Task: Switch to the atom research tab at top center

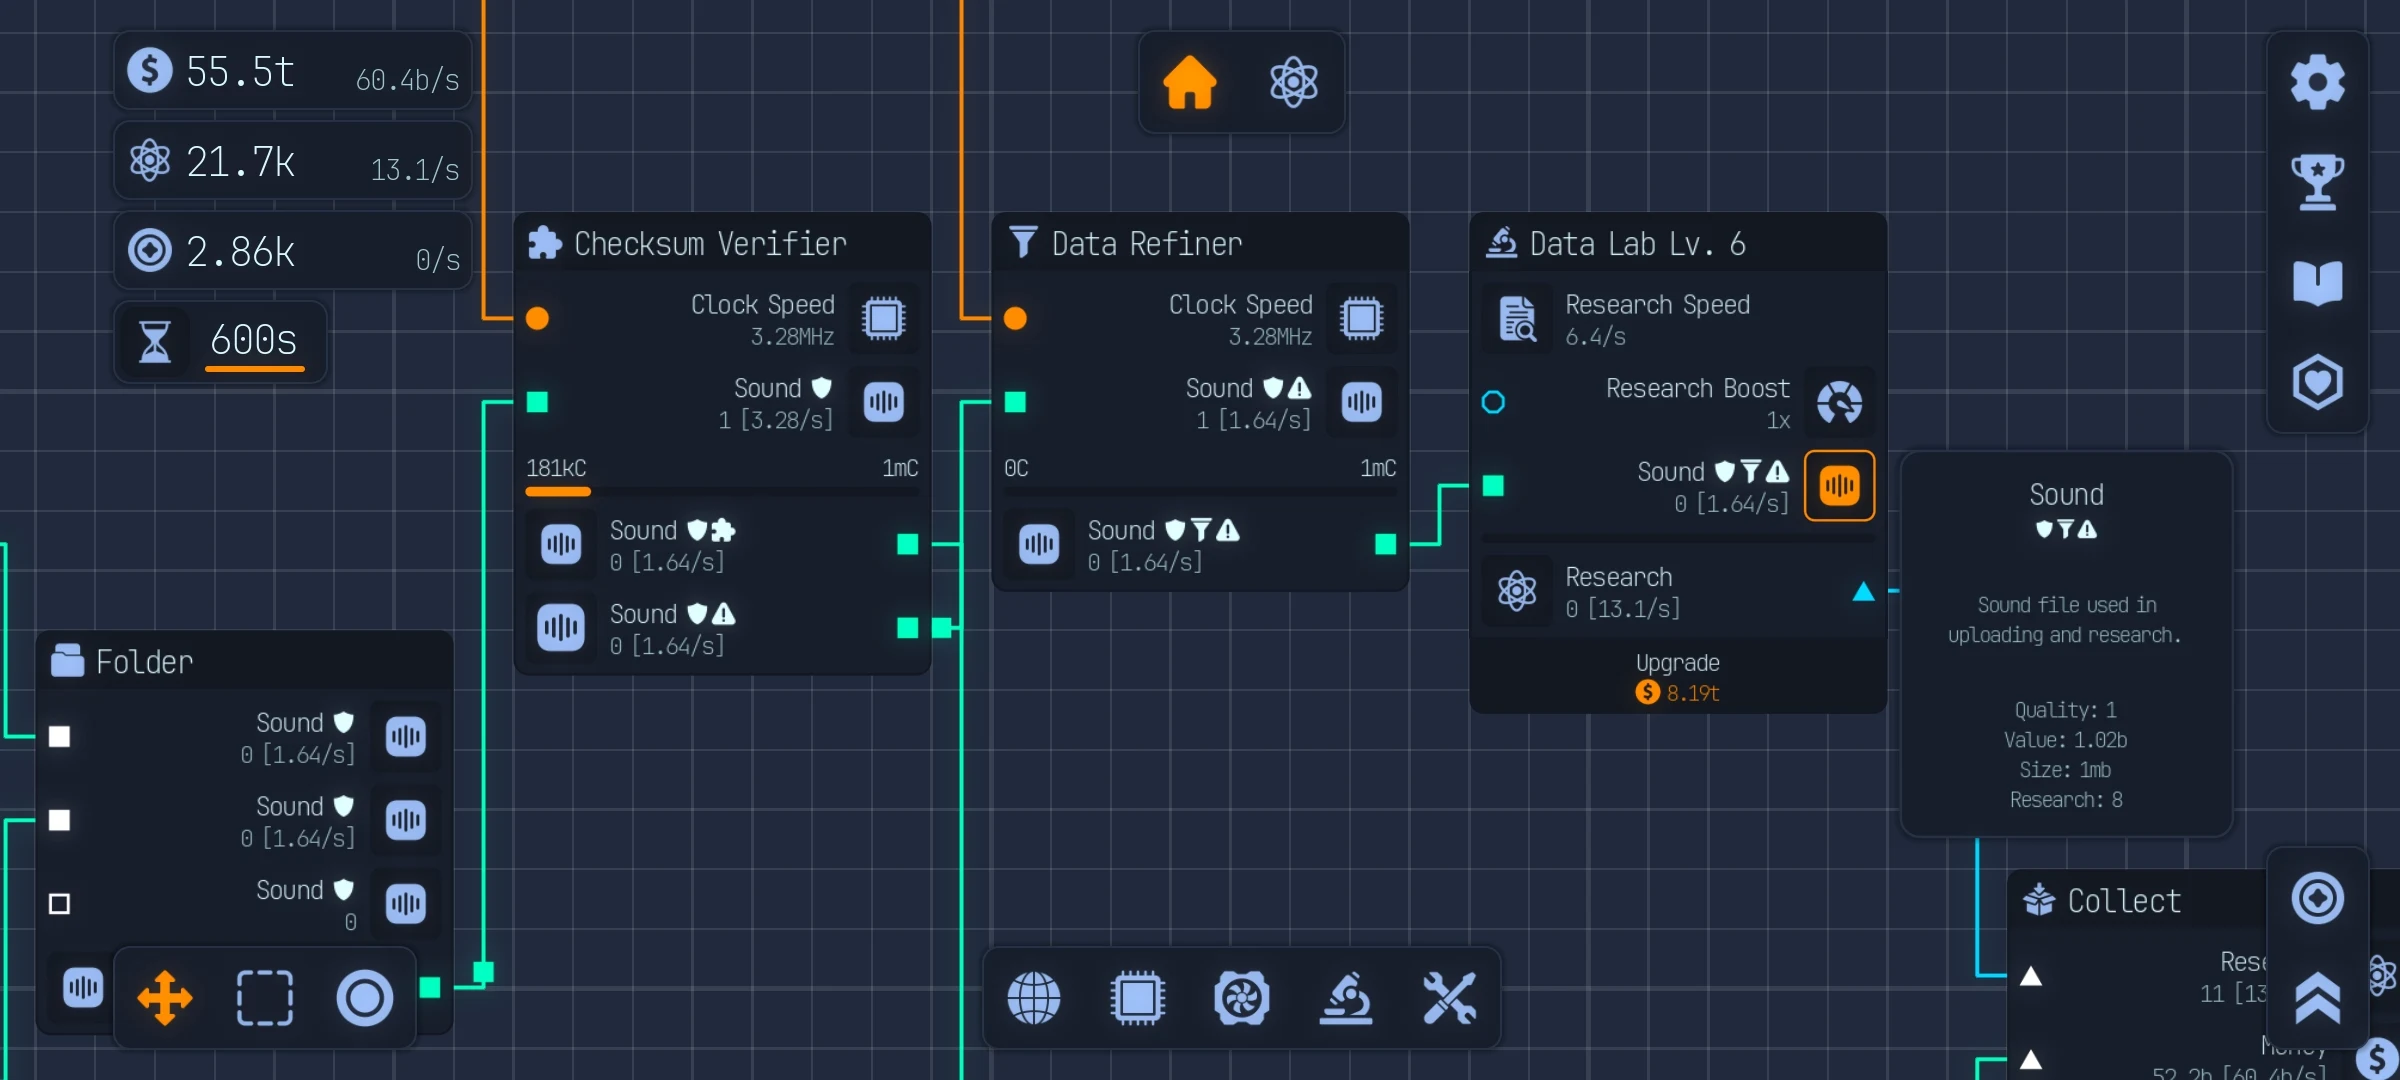Action: (x=1293, y=83)
